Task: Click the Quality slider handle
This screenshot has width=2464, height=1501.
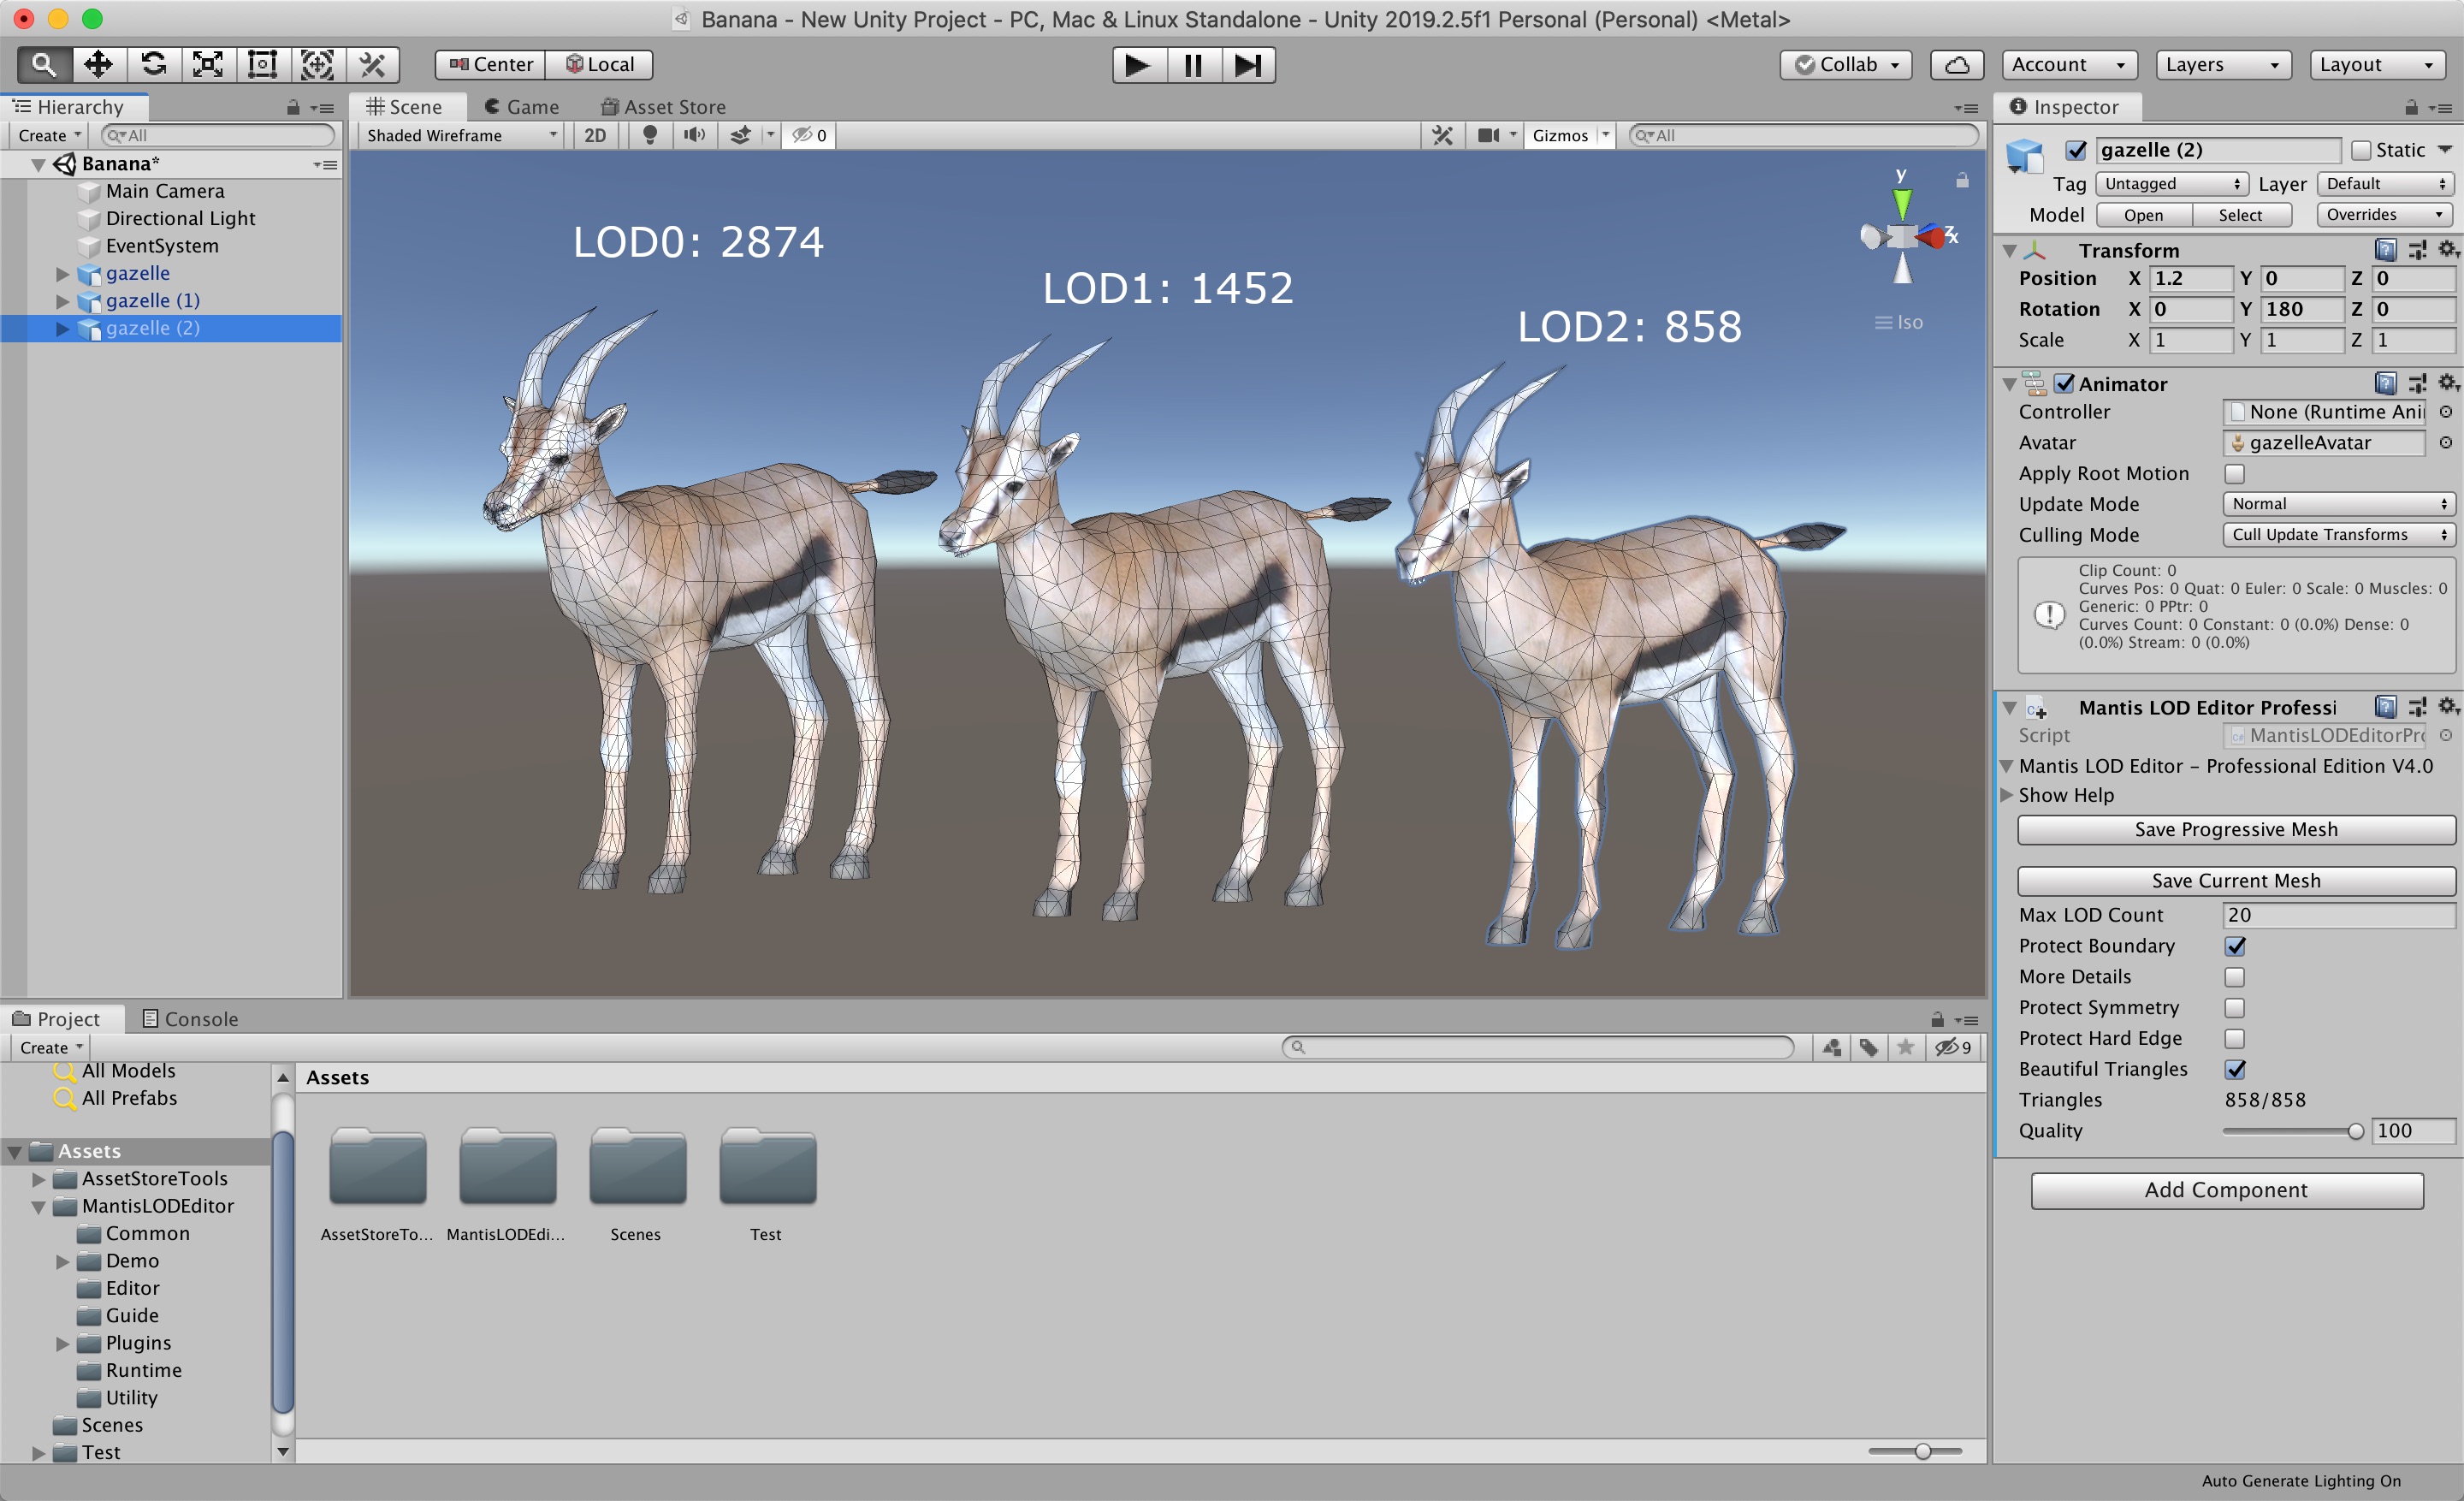Action: click(2355, 1131)
